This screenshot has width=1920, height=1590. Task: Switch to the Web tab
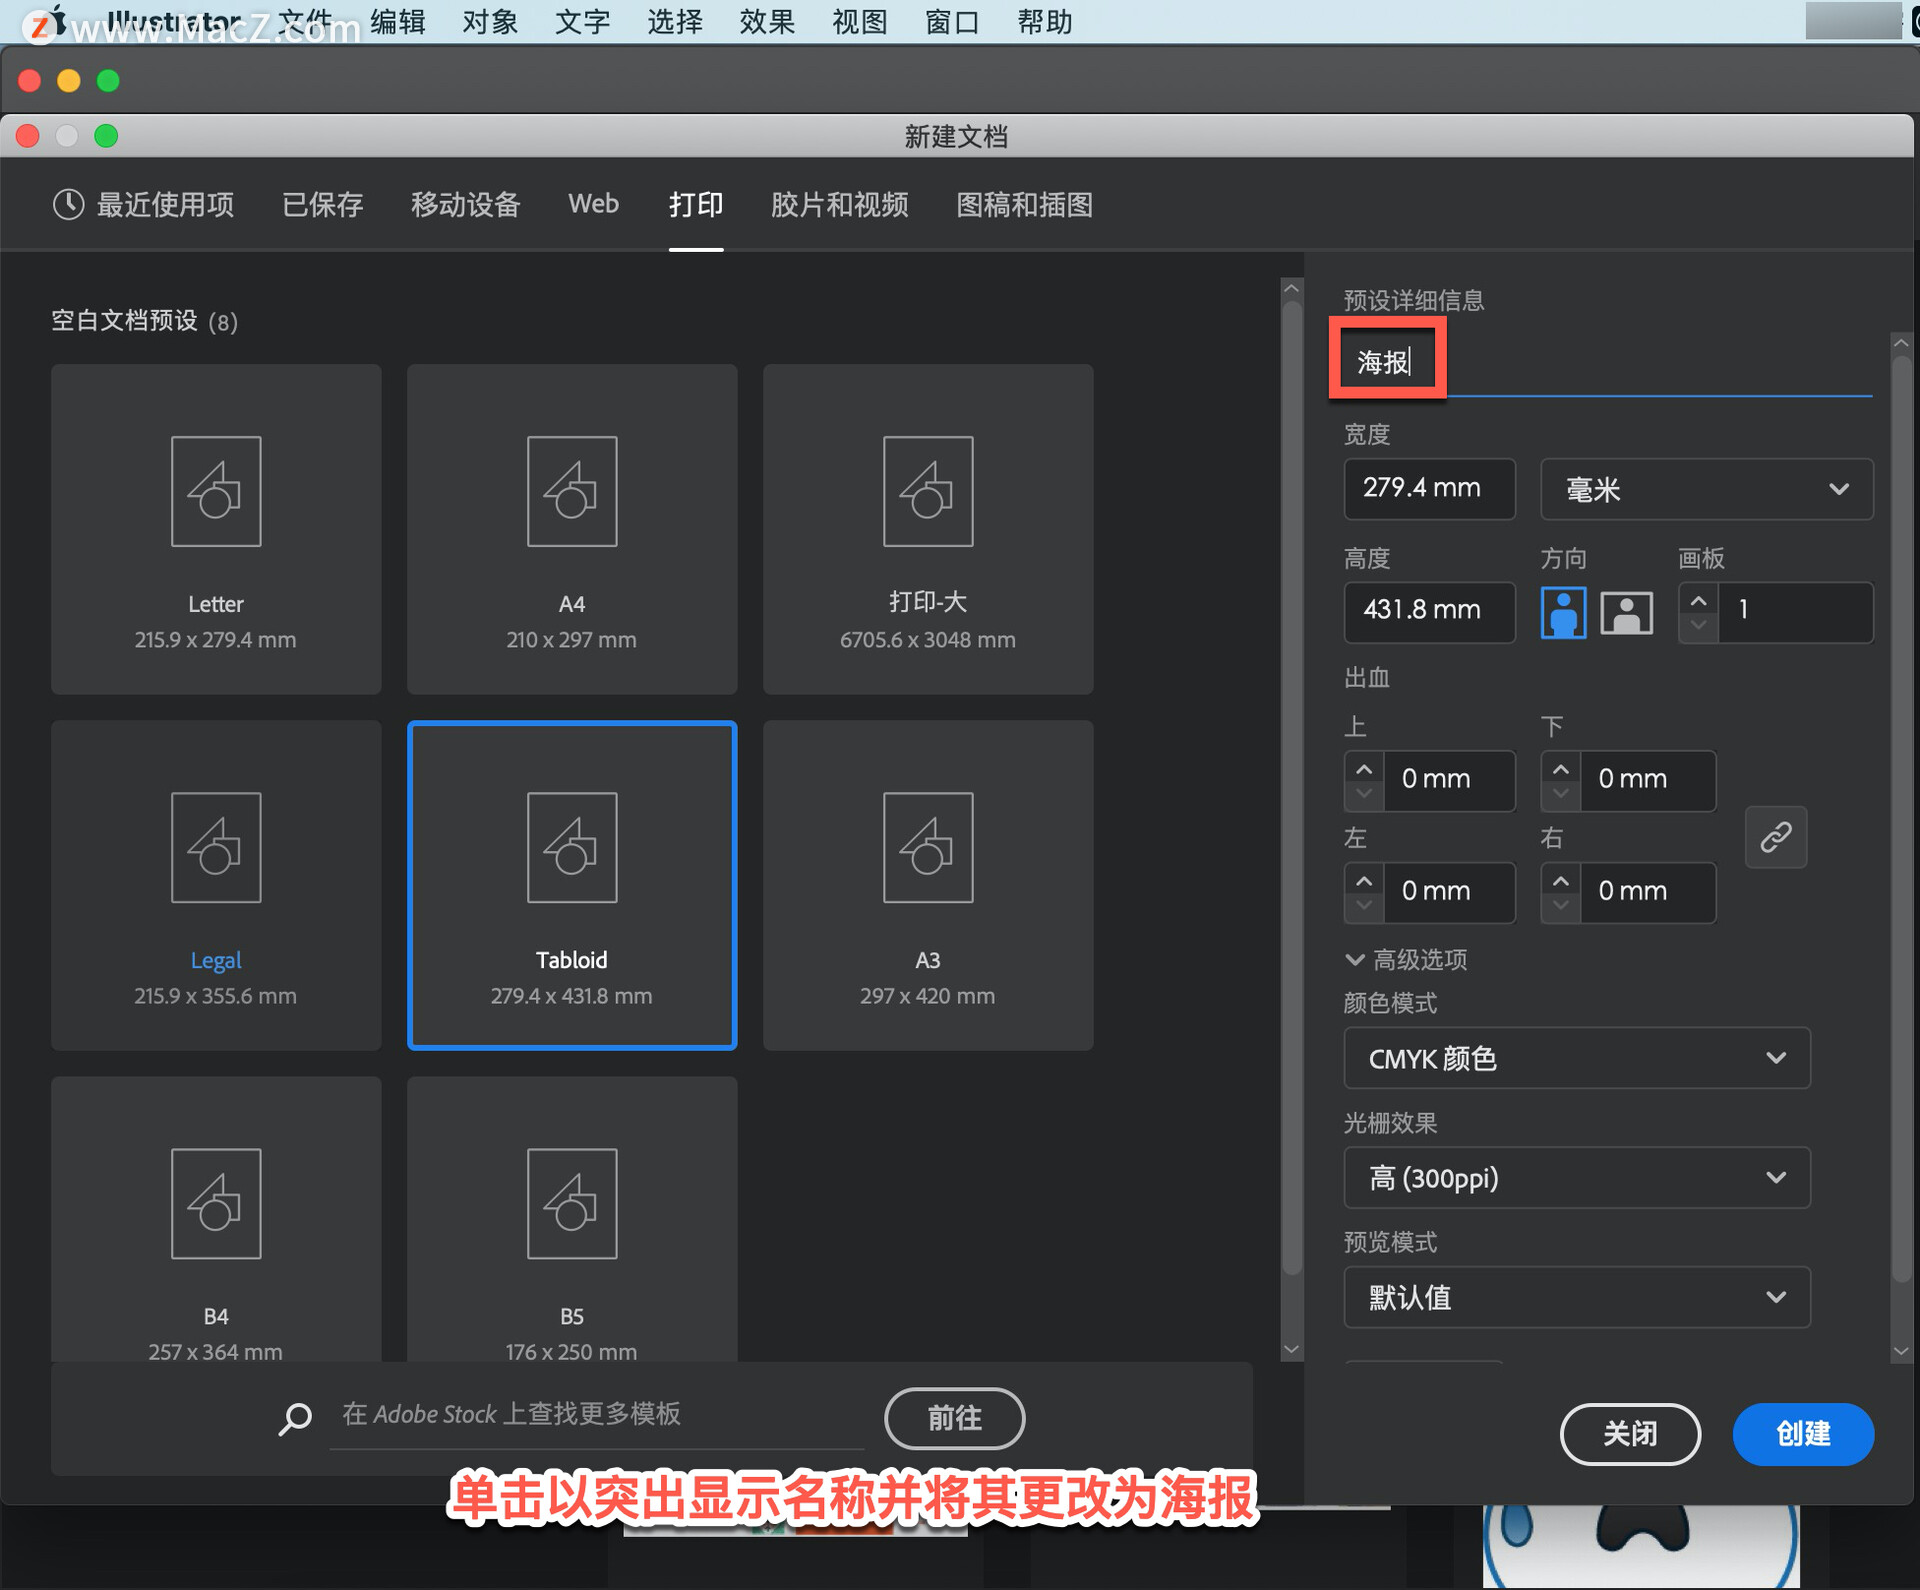click(593, 204)
